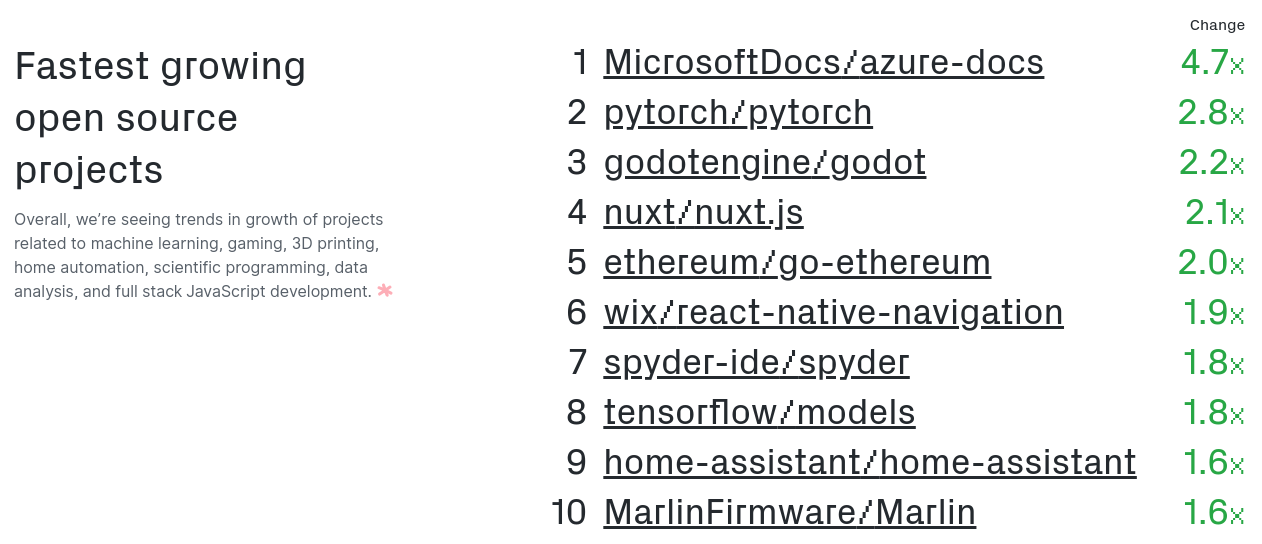Screen dimensions: 1262x544
Task: Click the 2.2x change value for godot
Action: (1212, 162)
